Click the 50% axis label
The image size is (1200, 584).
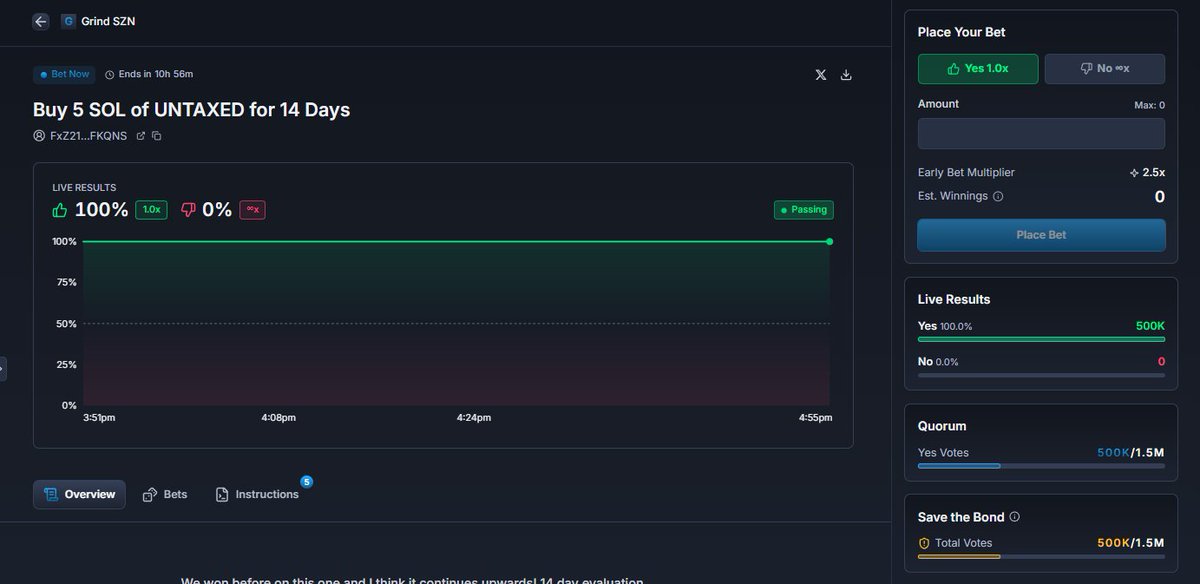pos(65,323)
